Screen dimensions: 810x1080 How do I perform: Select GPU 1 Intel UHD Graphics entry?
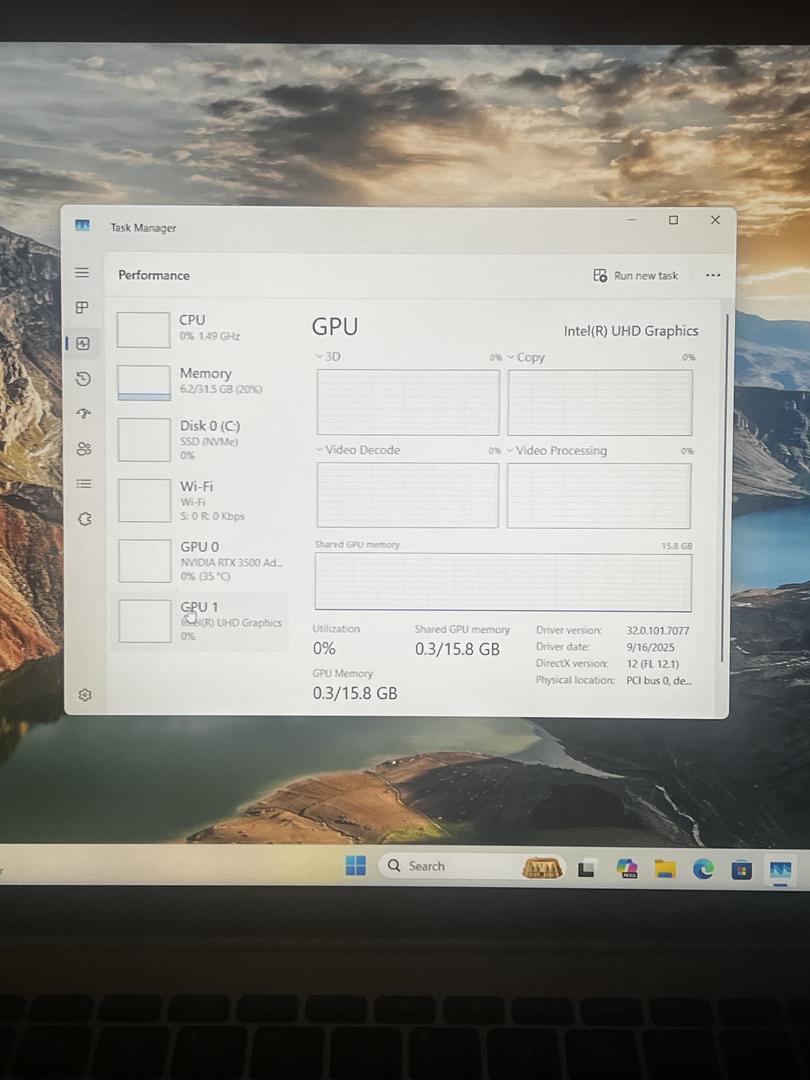(x=200, y=621)
